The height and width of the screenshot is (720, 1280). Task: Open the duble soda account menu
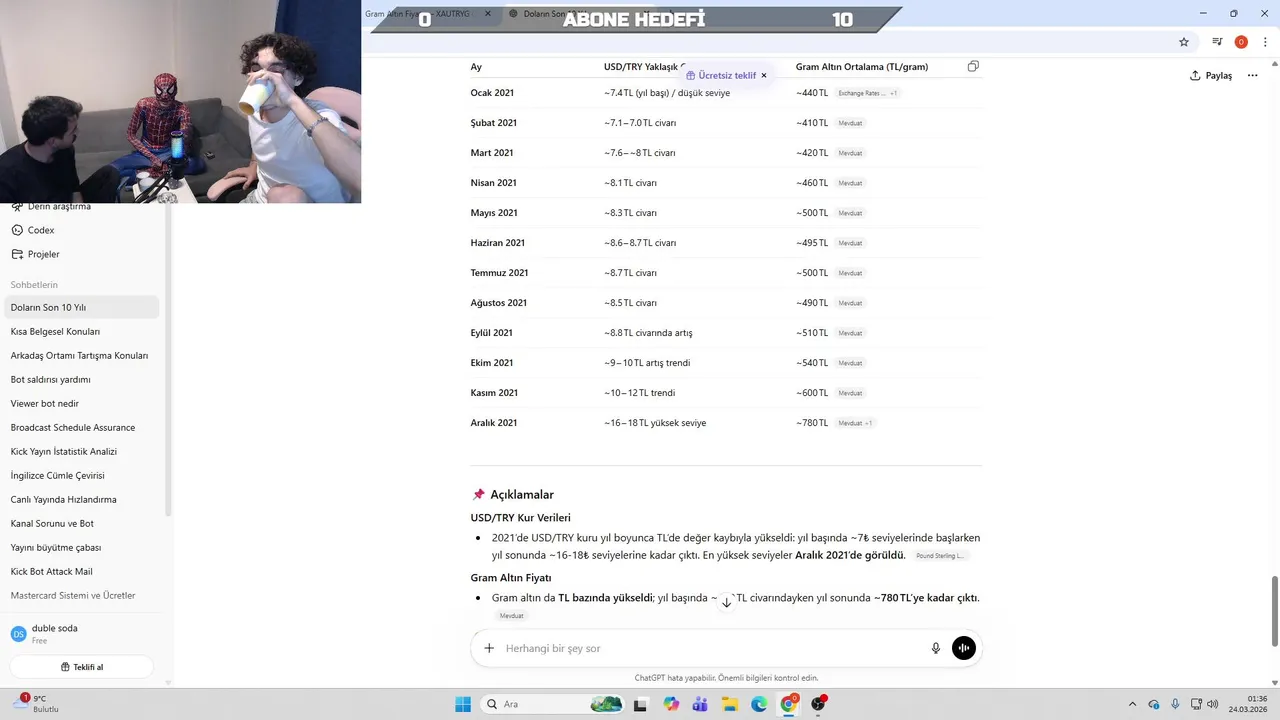pos(82,634)
